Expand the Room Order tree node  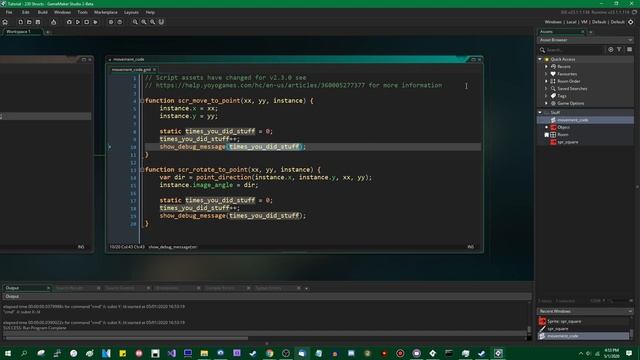(546, 81)
